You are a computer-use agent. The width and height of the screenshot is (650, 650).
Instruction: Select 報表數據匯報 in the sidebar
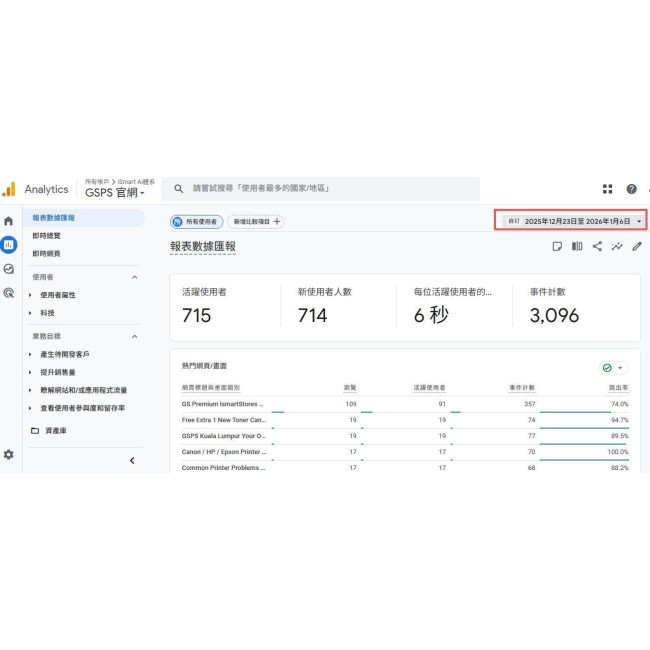pos(53,218)
